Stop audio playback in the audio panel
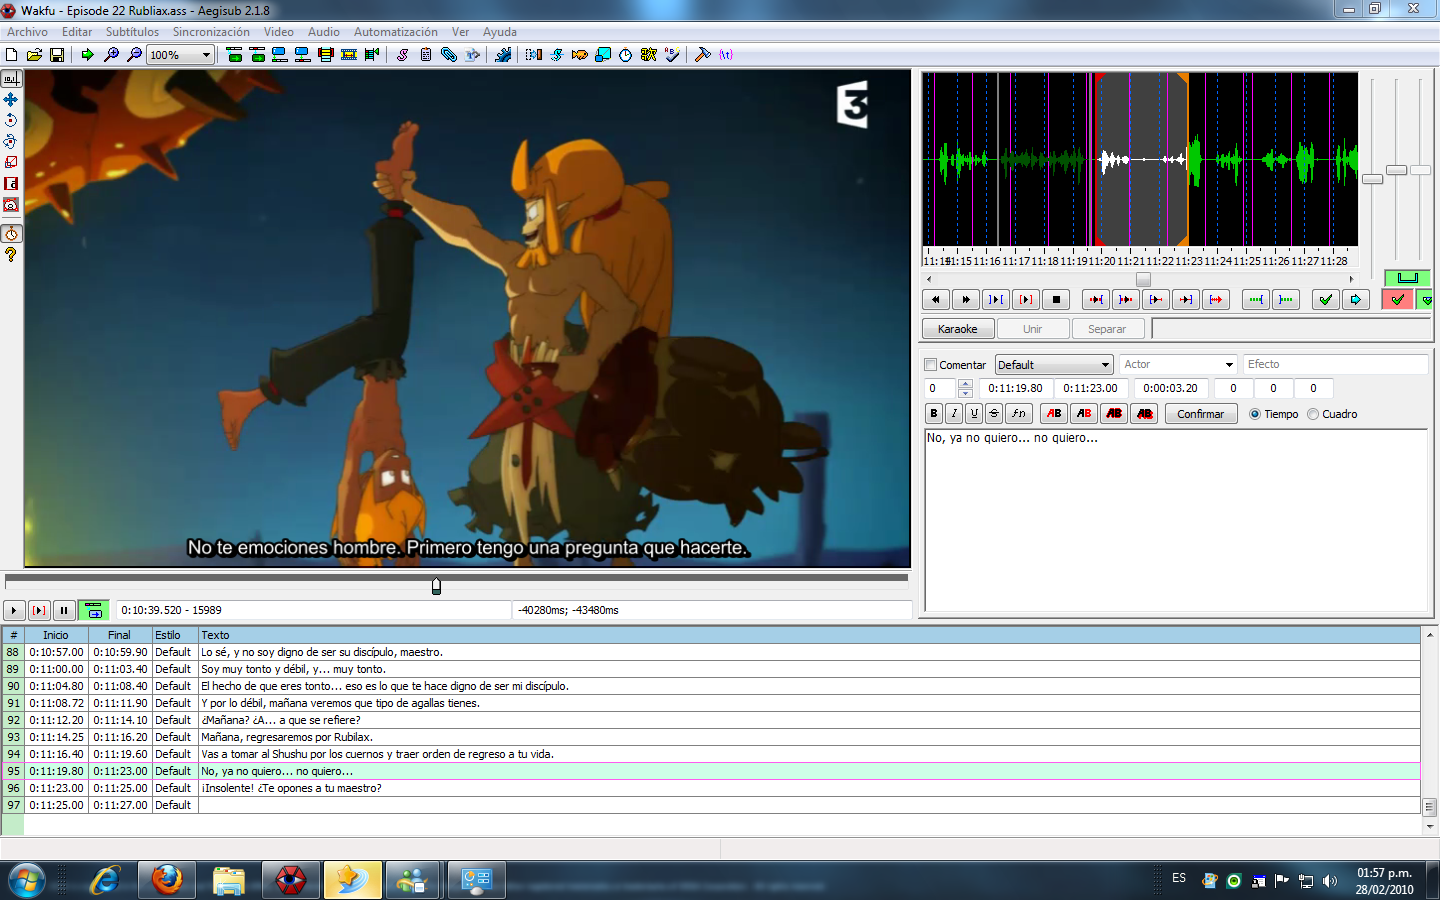The width and height of the screenshot is (1440, 900). [x=1056, y=299]
